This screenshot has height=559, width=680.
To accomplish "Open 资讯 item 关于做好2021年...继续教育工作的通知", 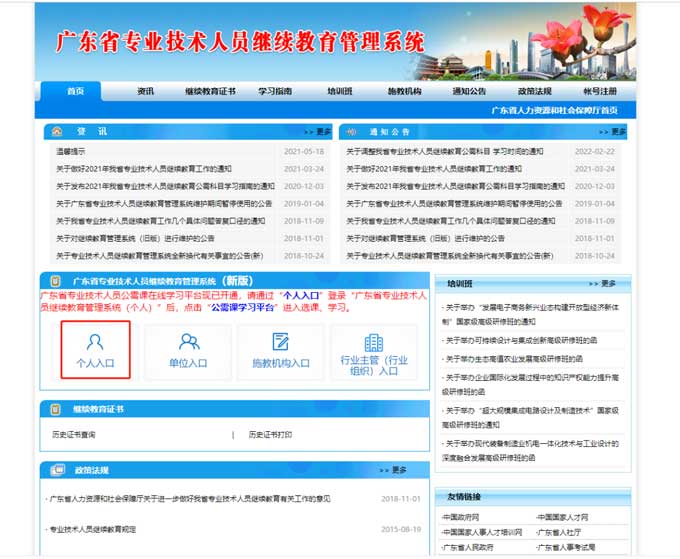I will 144,169.
